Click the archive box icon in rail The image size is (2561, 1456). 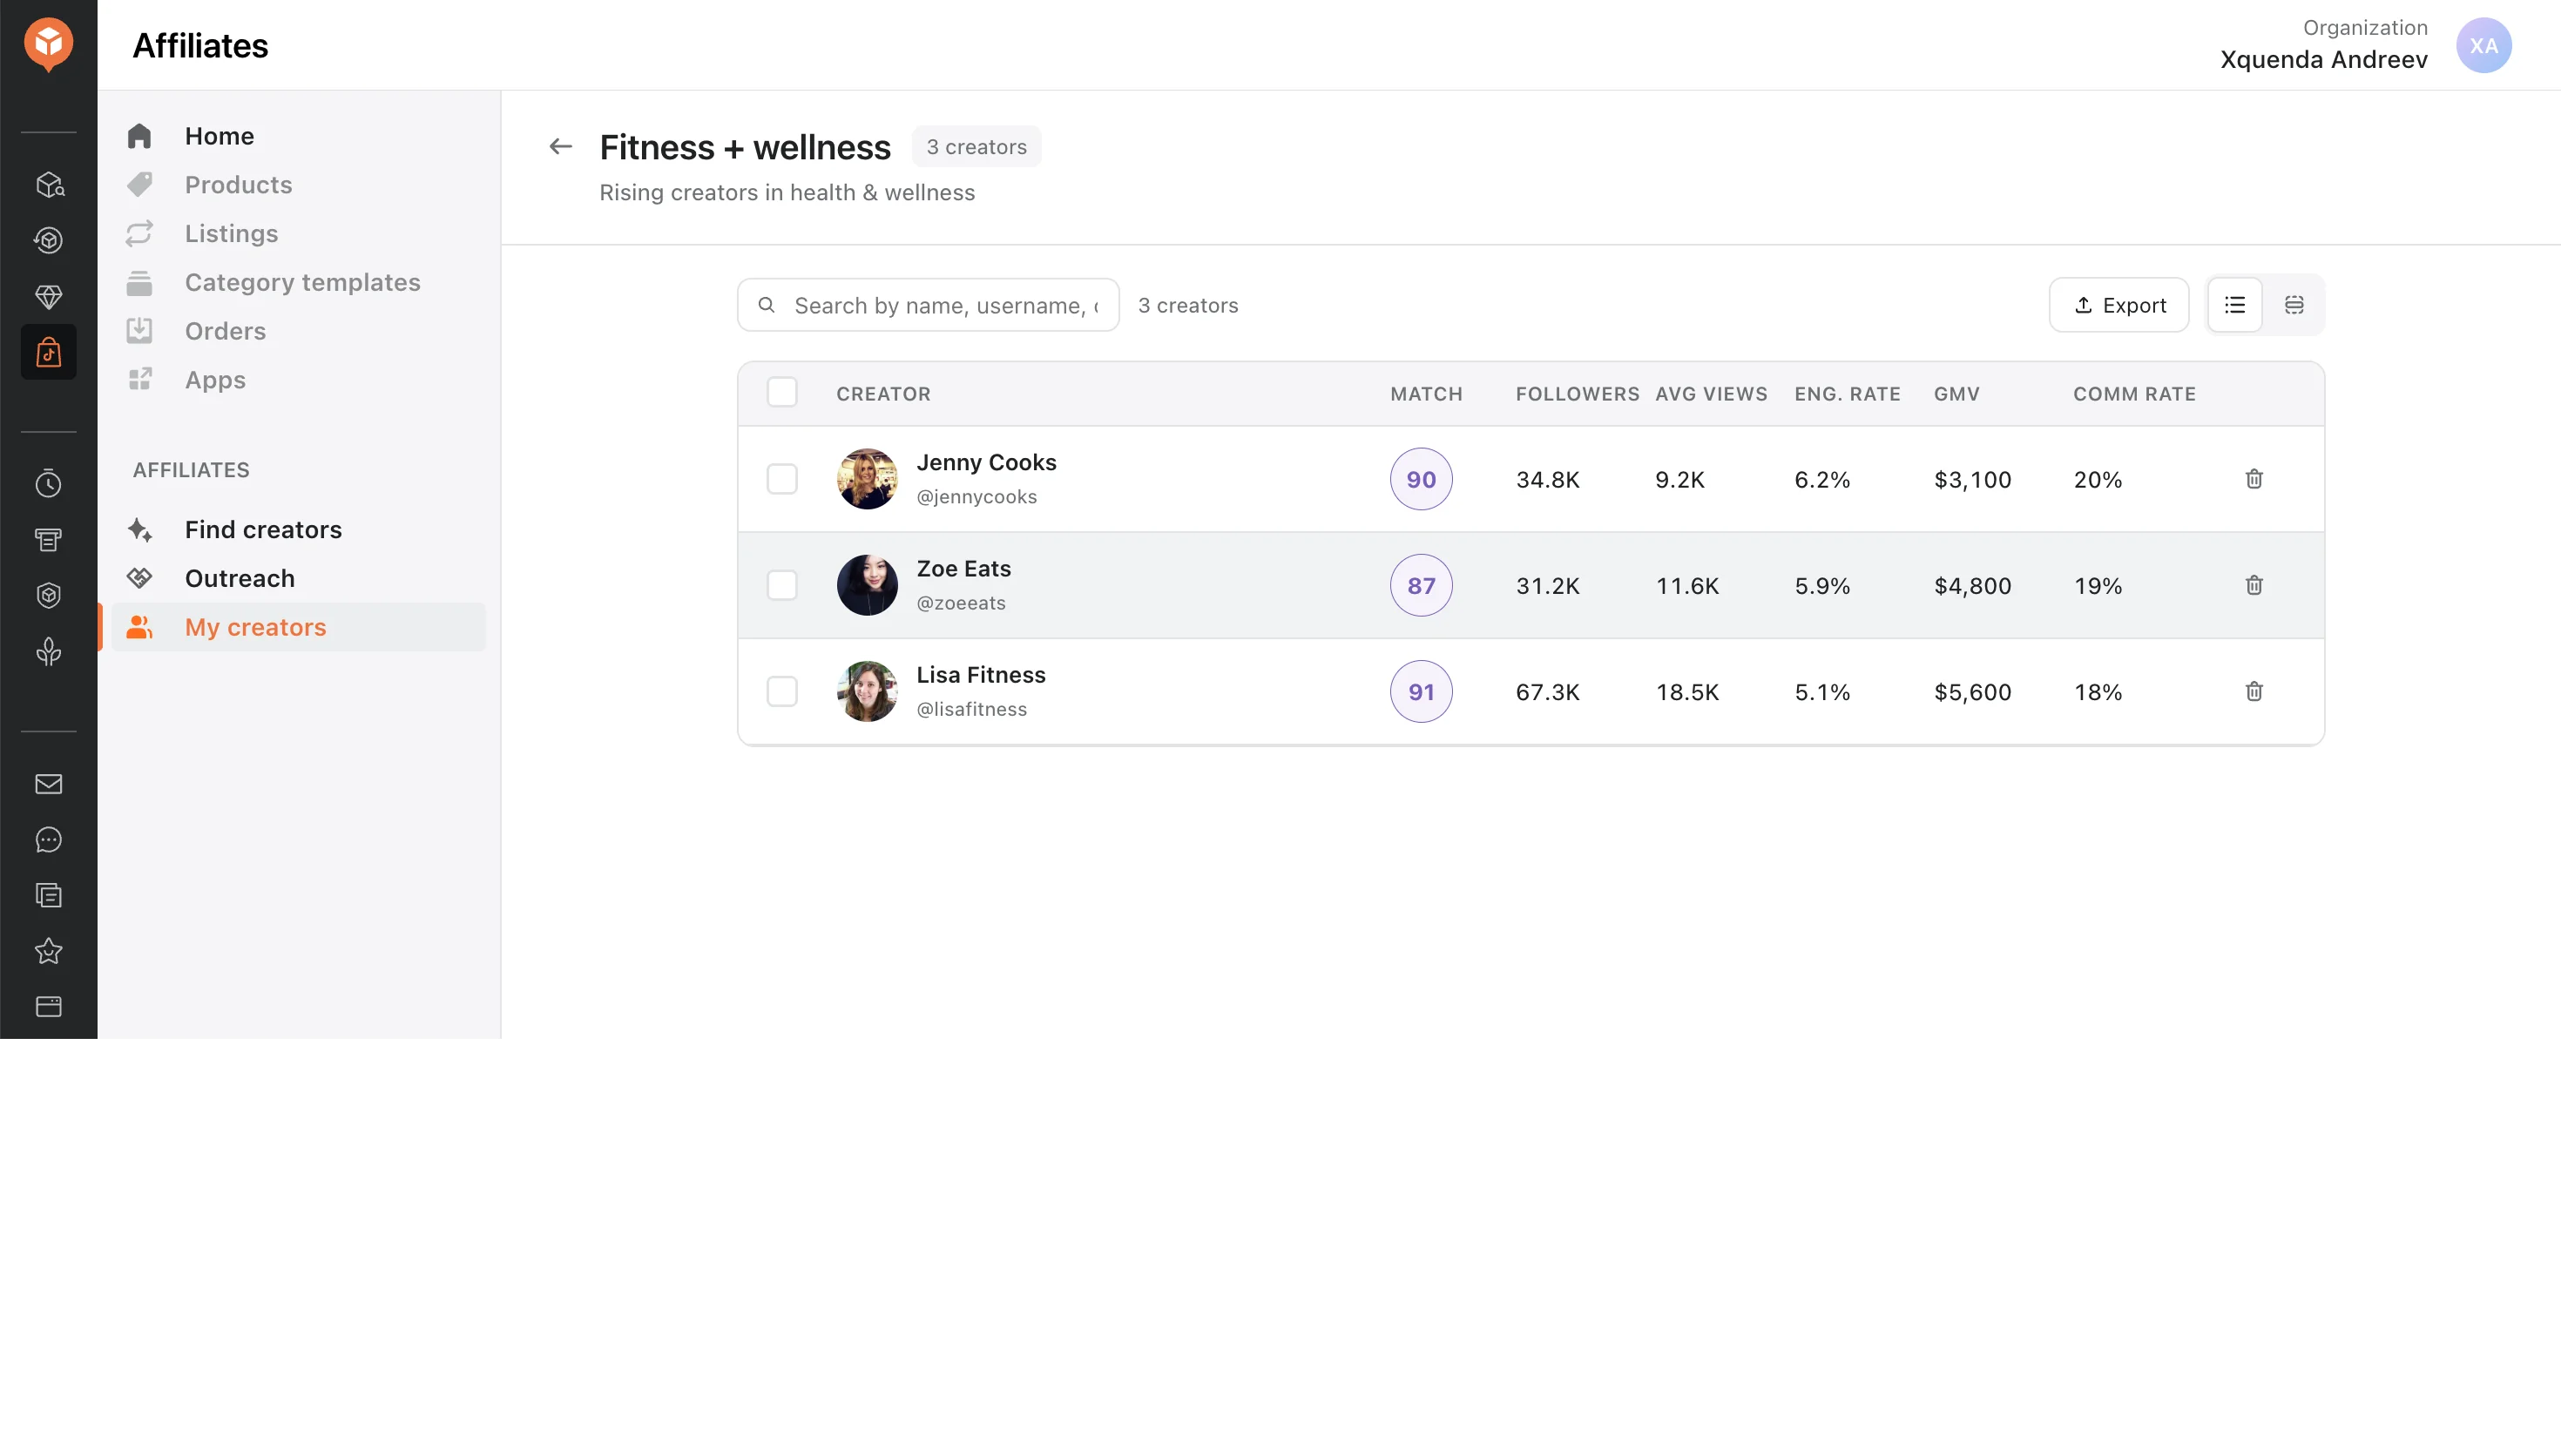[48, 540]
